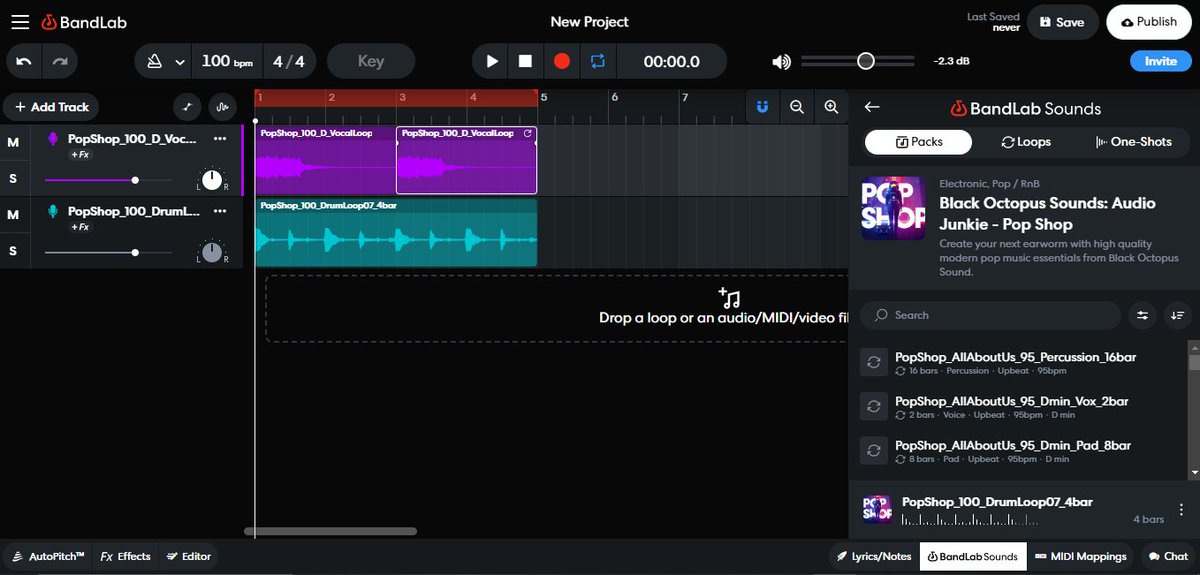
Task: Play the project
Action: (492, 61)
